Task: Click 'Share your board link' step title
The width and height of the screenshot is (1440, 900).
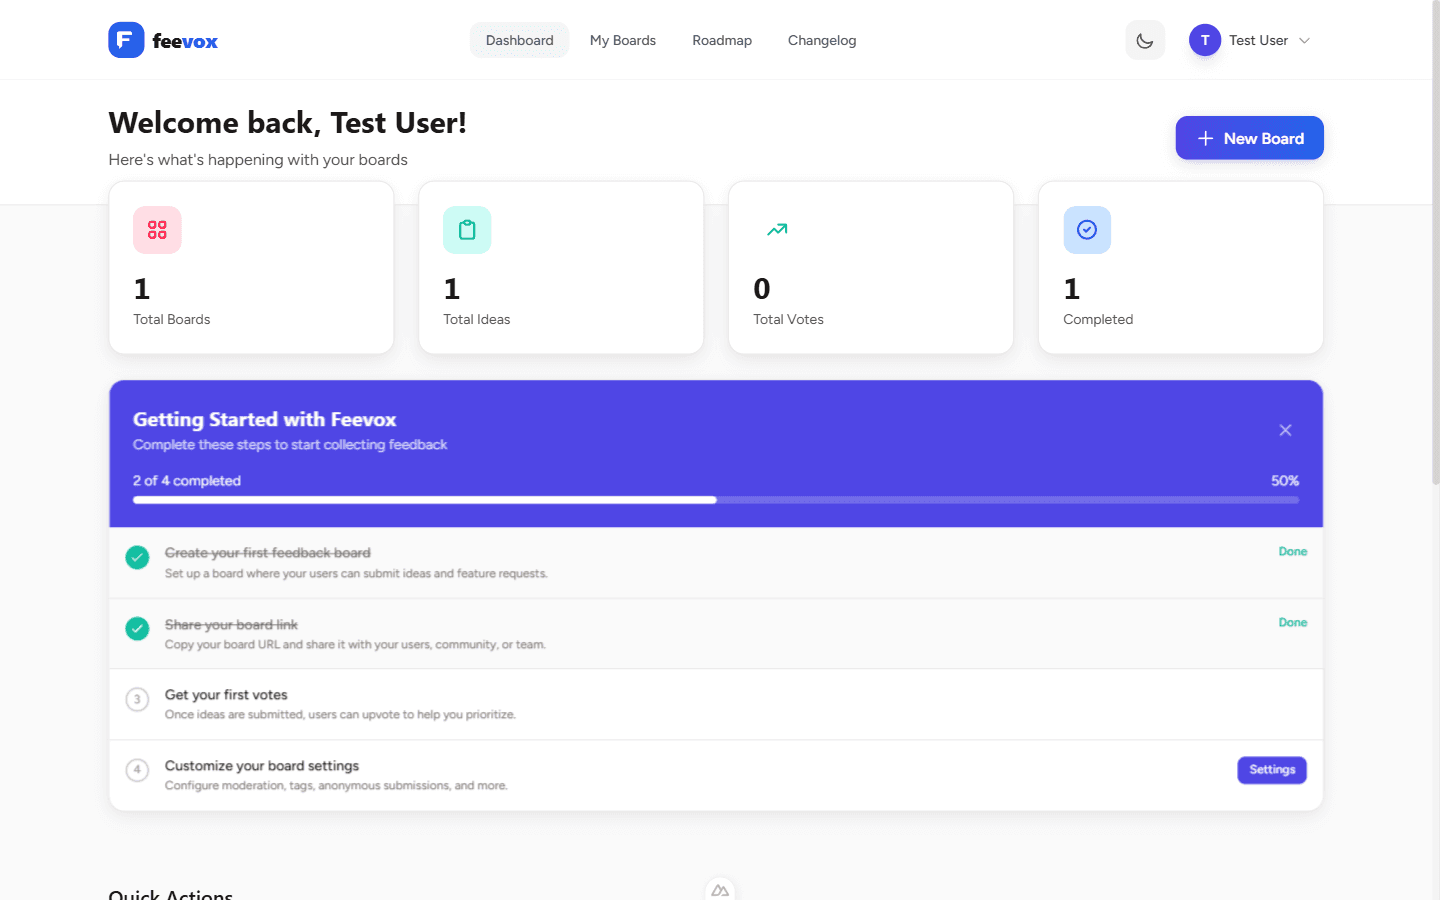Action: coord(231,625)
